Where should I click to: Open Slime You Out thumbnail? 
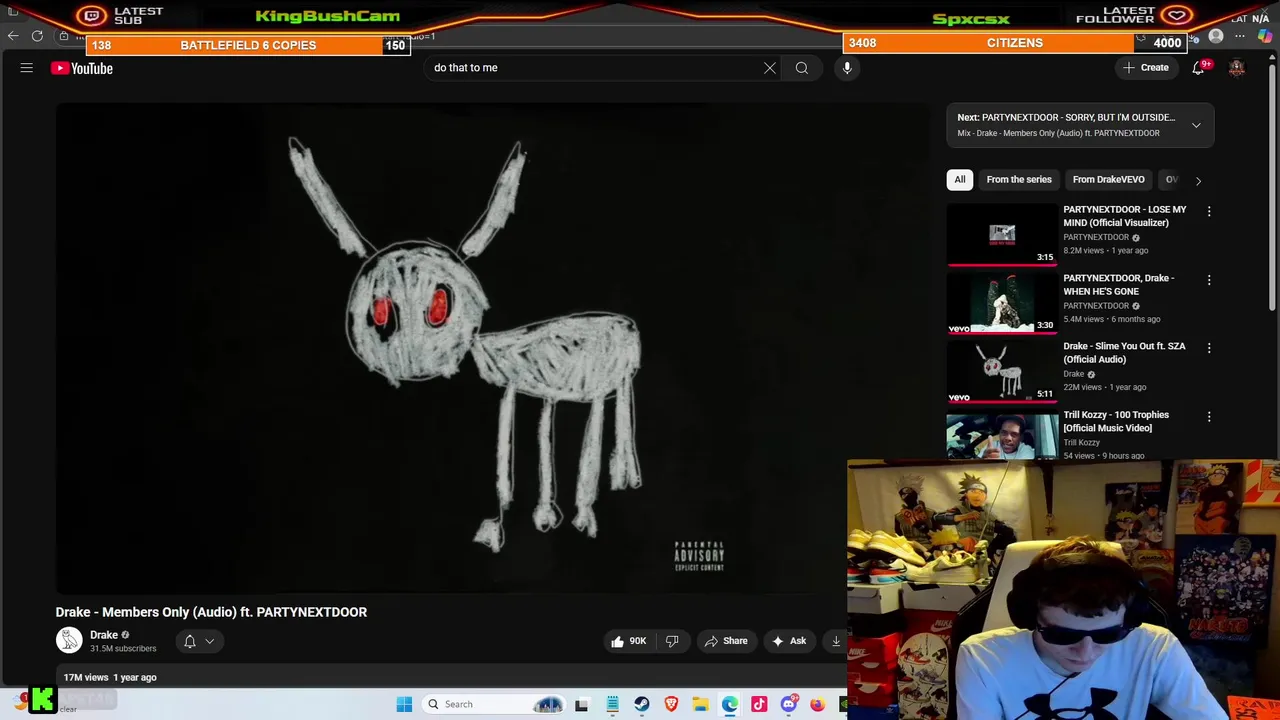click(x=1002, y=371)
